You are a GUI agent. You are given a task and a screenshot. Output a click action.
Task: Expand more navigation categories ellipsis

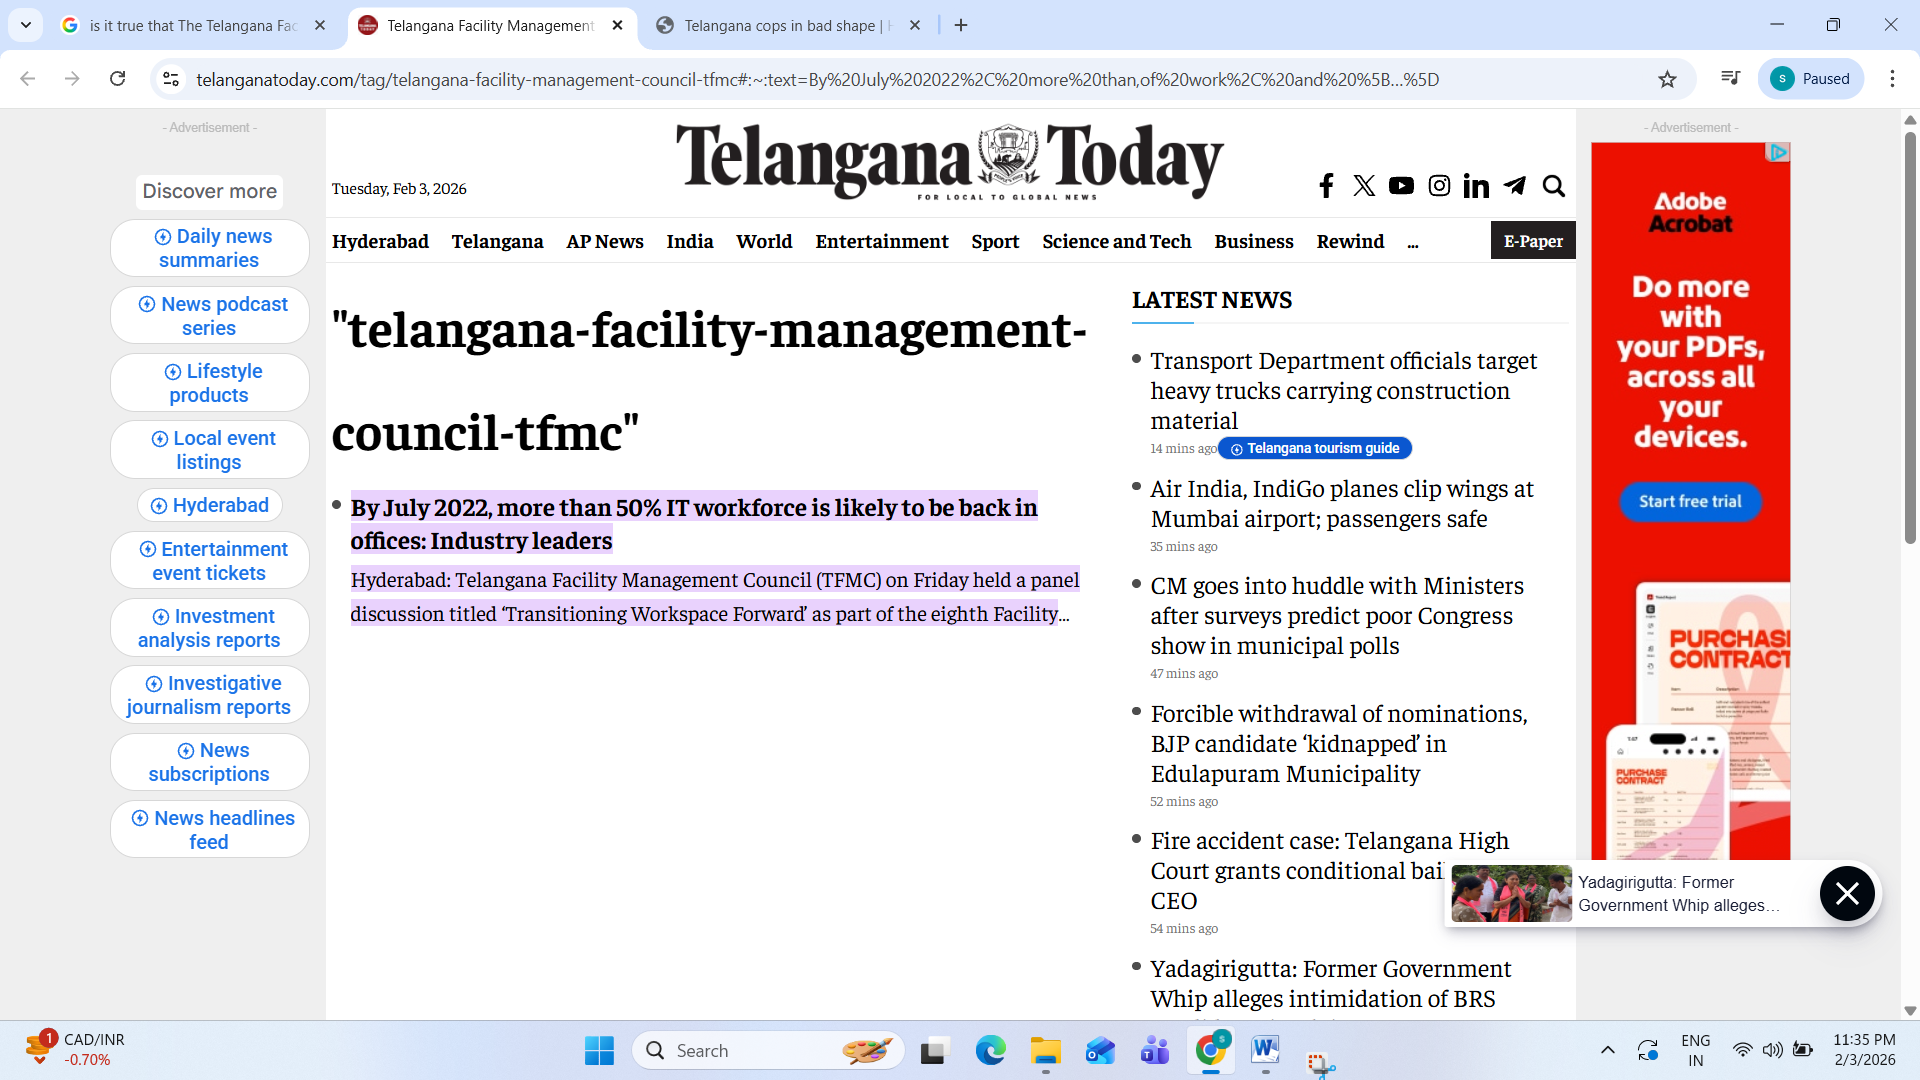click(1412, 243)
